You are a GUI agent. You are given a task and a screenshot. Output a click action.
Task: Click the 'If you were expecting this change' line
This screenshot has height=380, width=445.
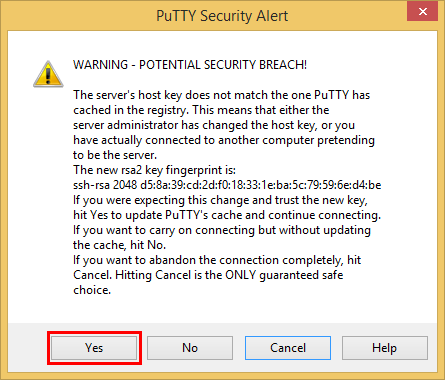pyautogui.click(x=220, y=200)
